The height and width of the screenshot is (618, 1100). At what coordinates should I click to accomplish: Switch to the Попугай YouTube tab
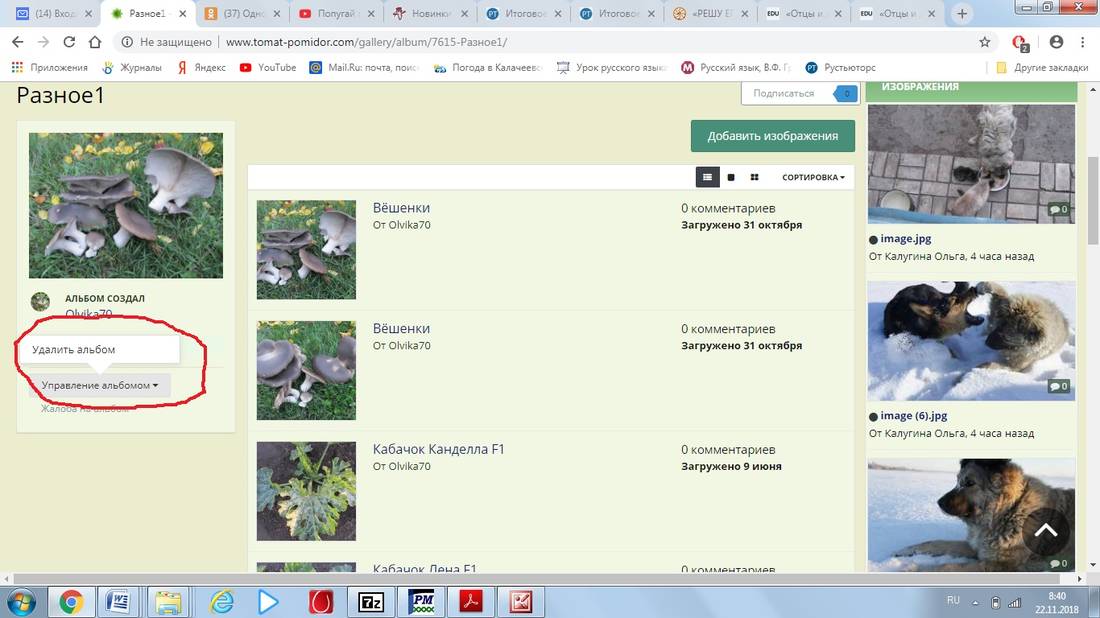335,14
